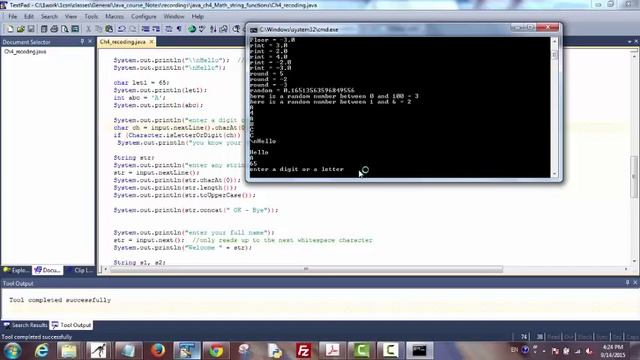Launch Internet Explorer from the taskbar

click(41, 351)
